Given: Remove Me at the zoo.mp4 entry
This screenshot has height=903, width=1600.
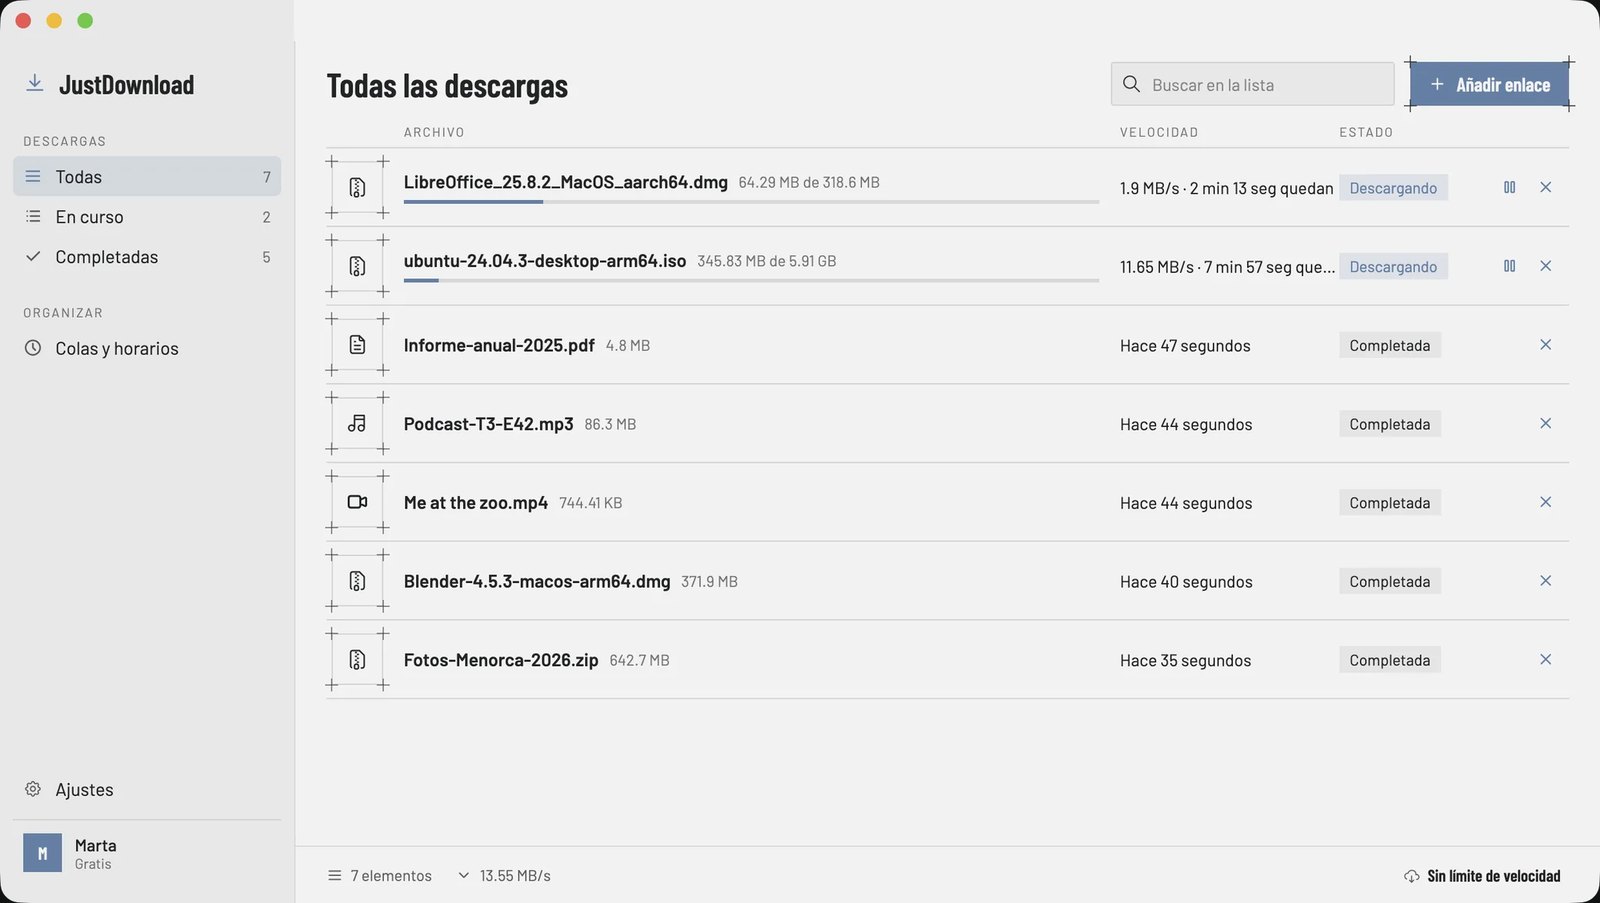Looking at the screenshot, I should [1545, 502].
